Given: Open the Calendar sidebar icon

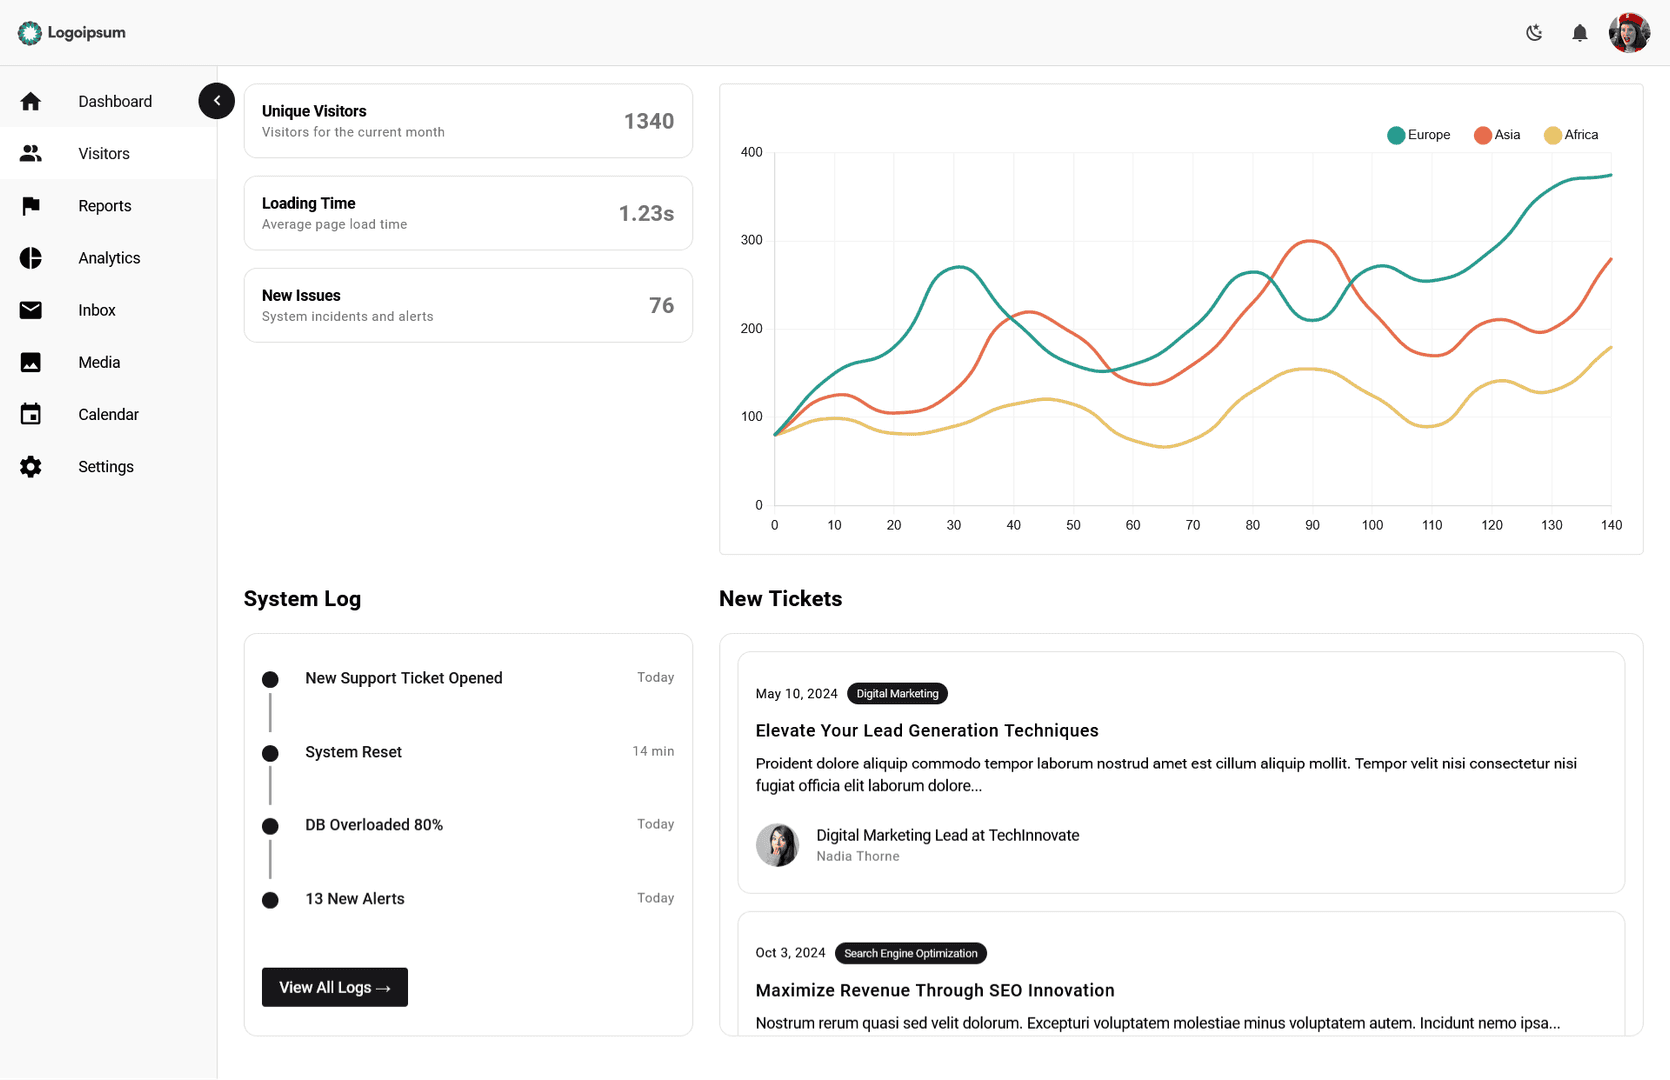Looking at the screenshot, I should click(x=31, y=414).
